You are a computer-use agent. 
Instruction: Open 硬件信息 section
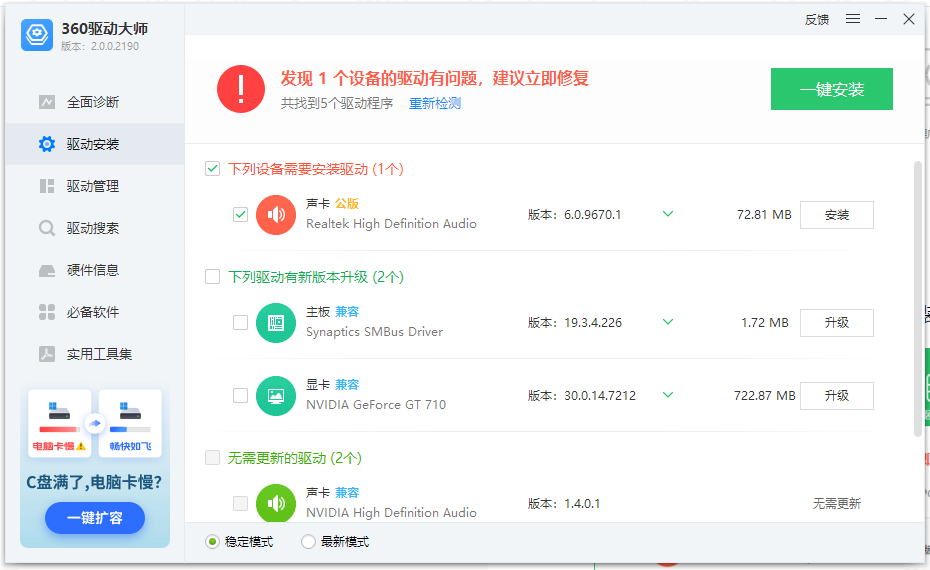click(95, 270)
